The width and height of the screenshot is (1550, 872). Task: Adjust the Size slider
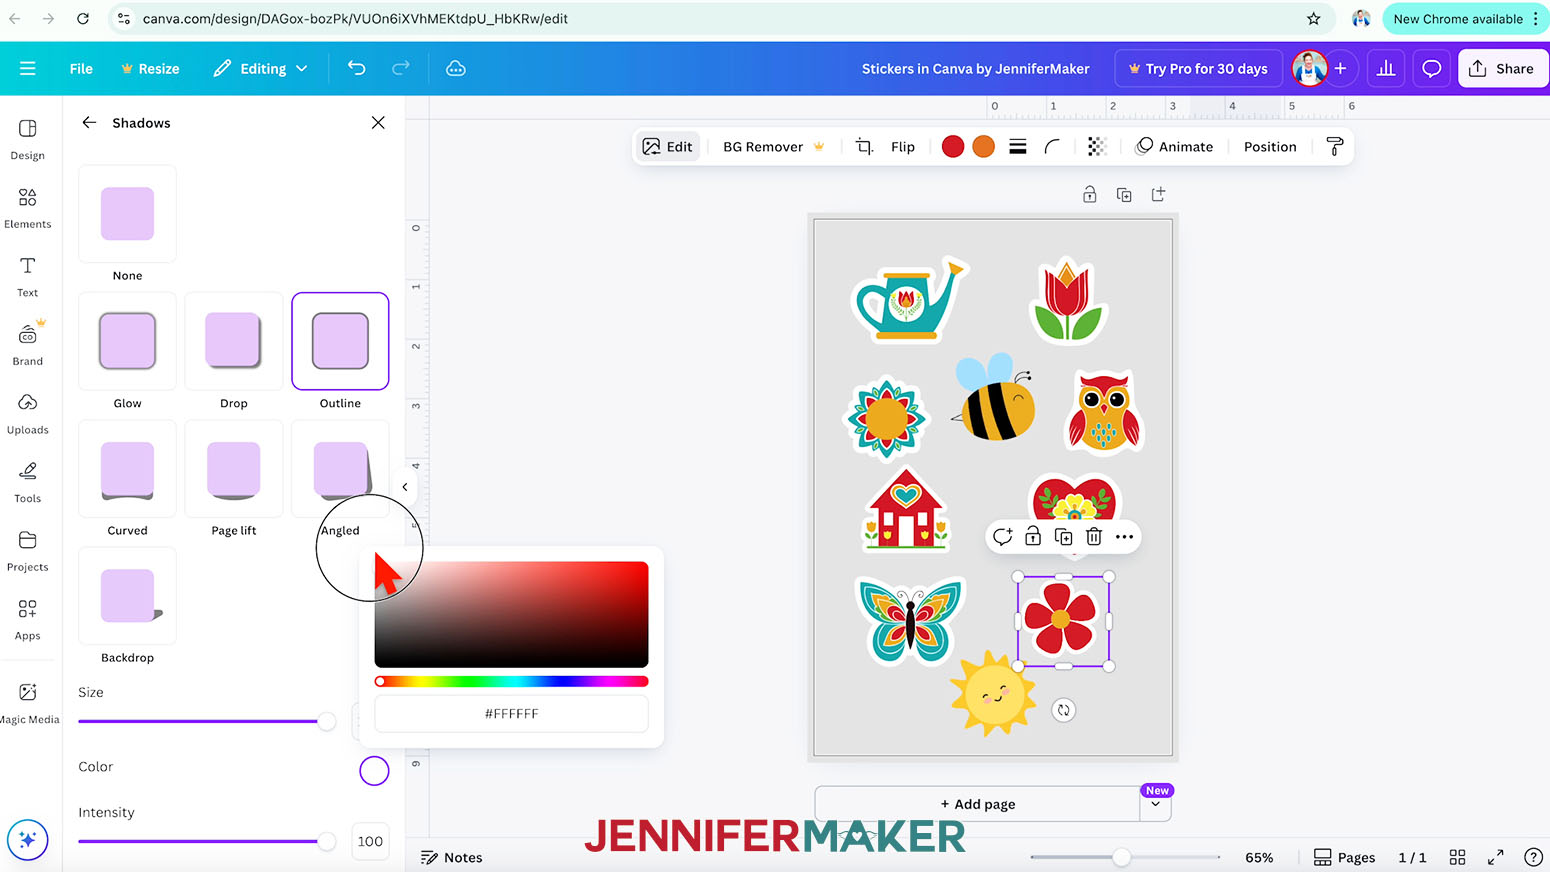click(x=207, y=721)
